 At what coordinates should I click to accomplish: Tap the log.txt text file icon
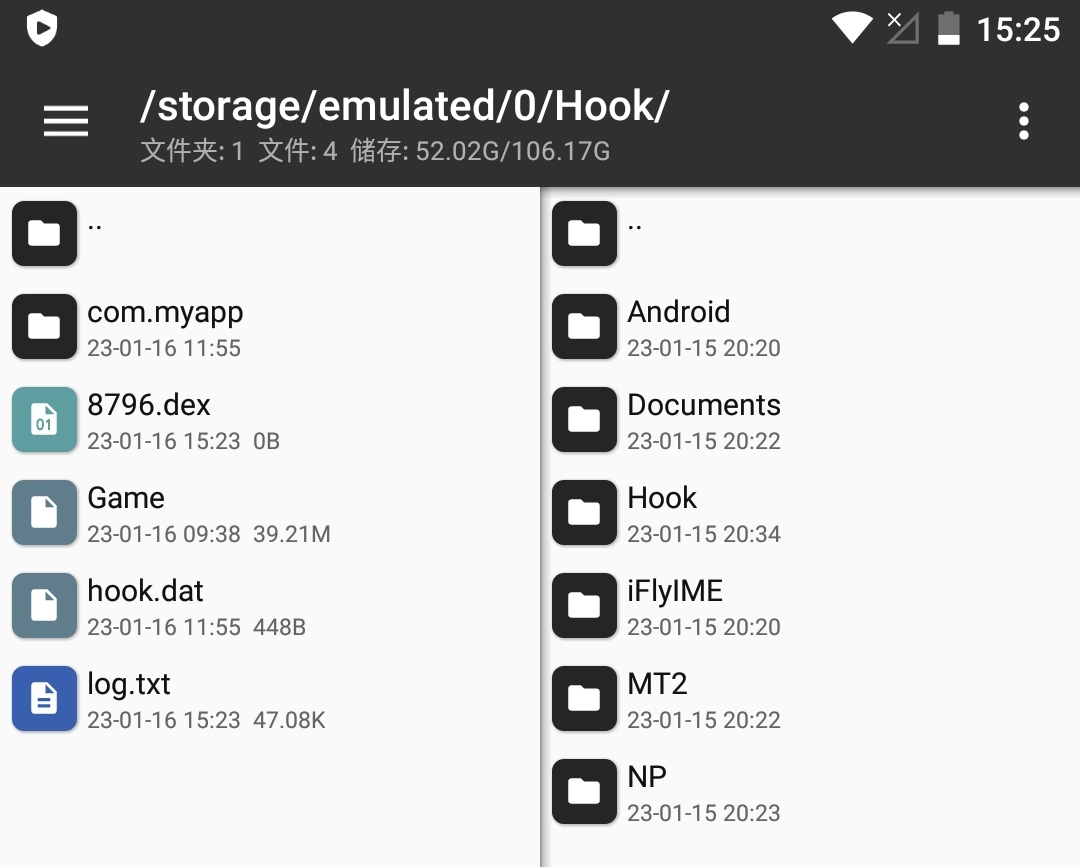tap(44, 699)
